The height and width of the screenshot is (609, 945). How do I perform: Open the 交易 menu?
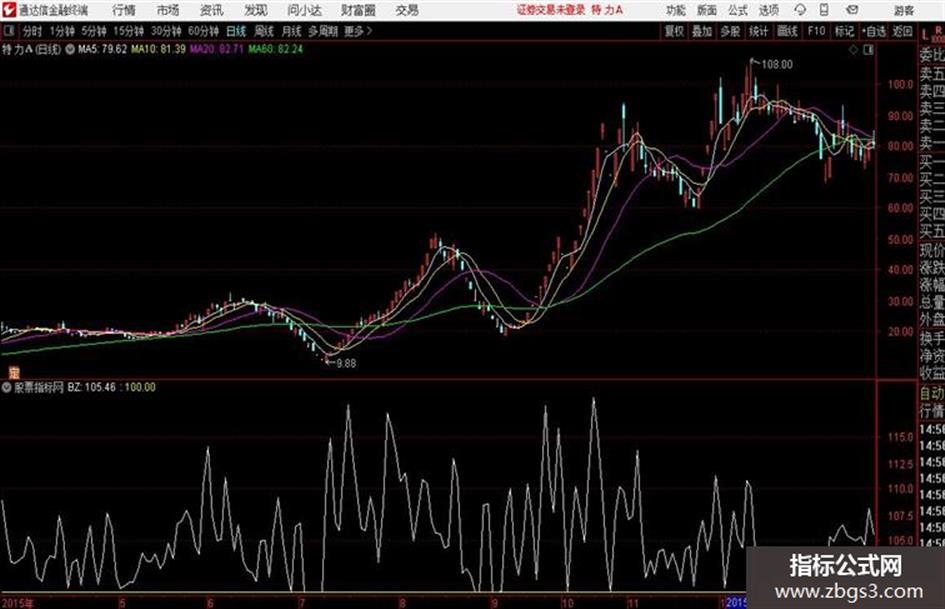pos(407,10)
